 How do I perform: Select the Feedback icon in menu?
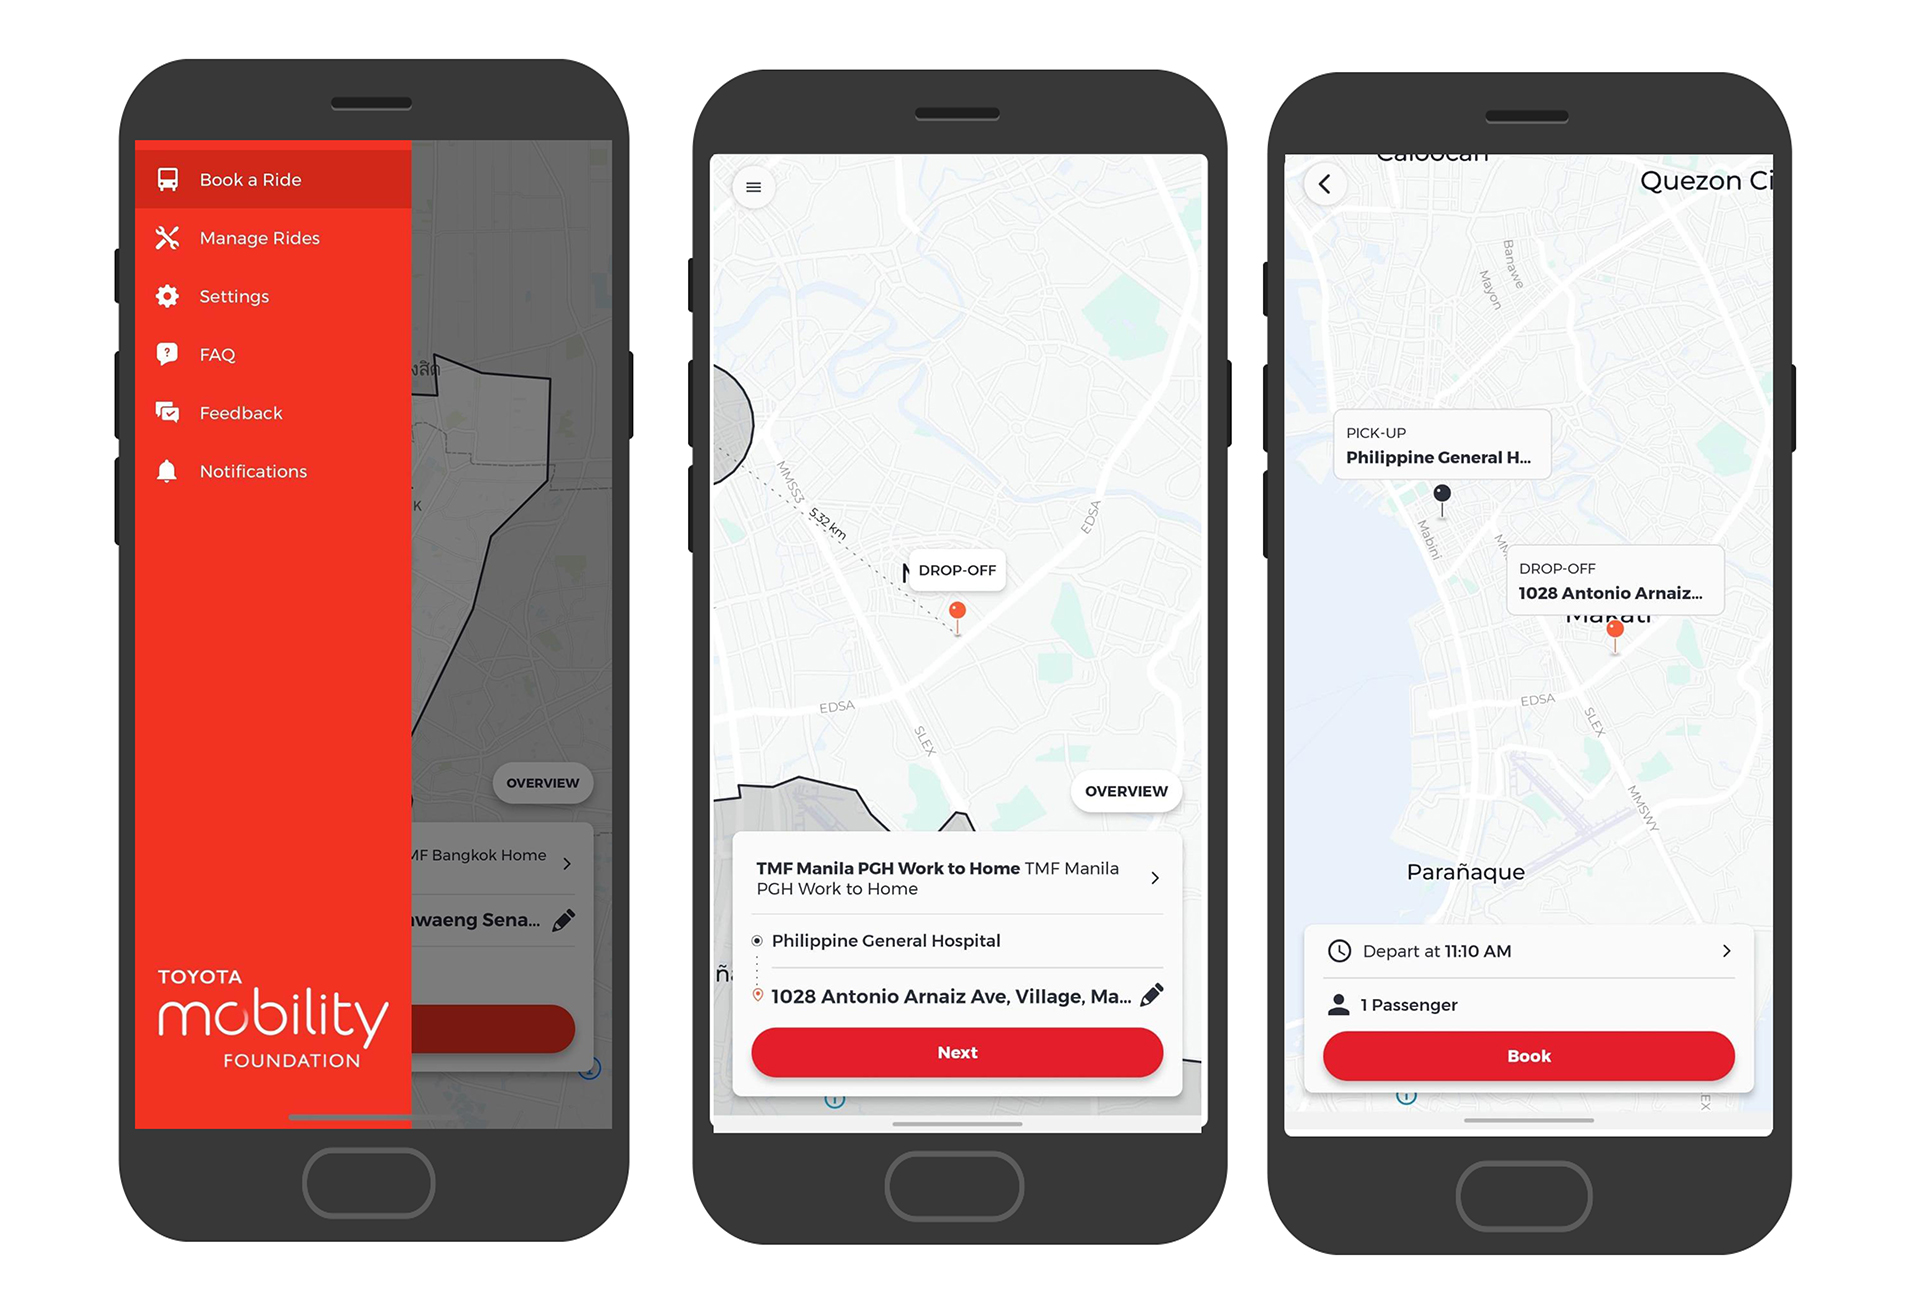pos(168,411)
